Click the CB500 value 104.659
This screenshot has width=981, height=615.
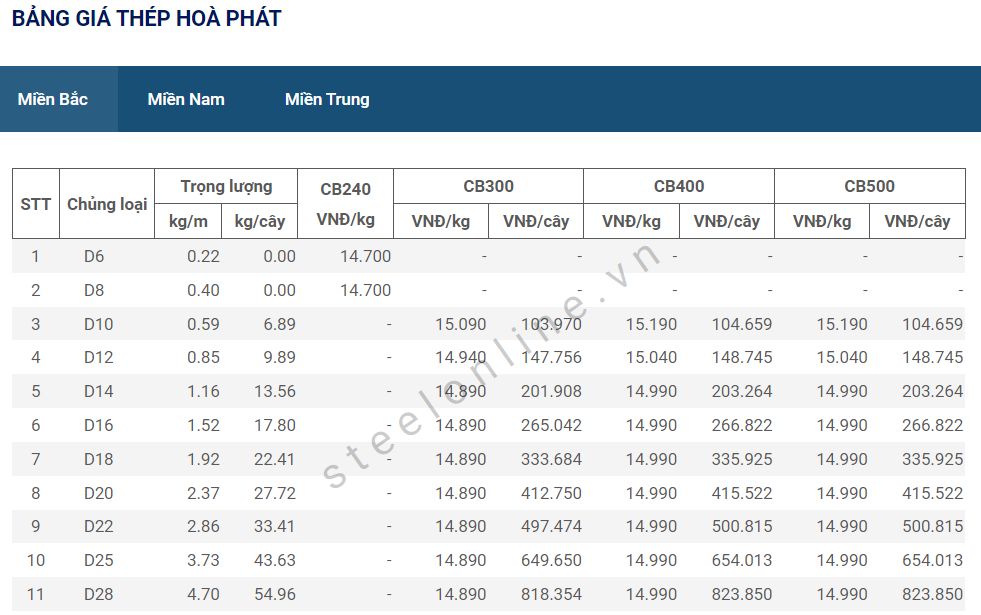[932, 324]
